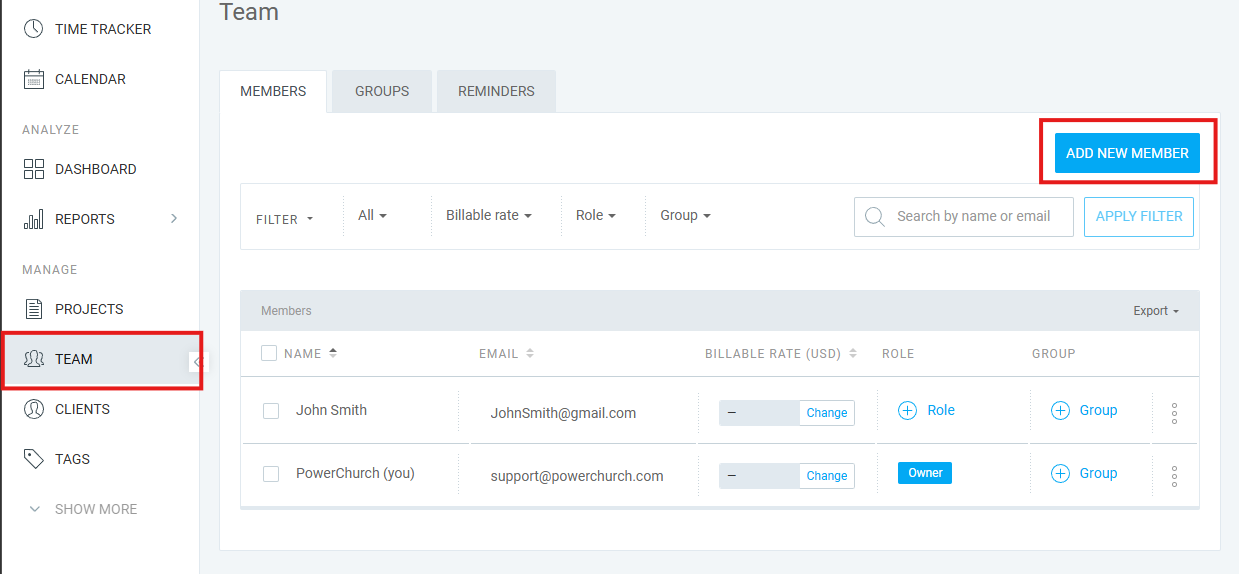Click the Clients person icon
Screen dimensions: 1239x574
coord(34,409)
